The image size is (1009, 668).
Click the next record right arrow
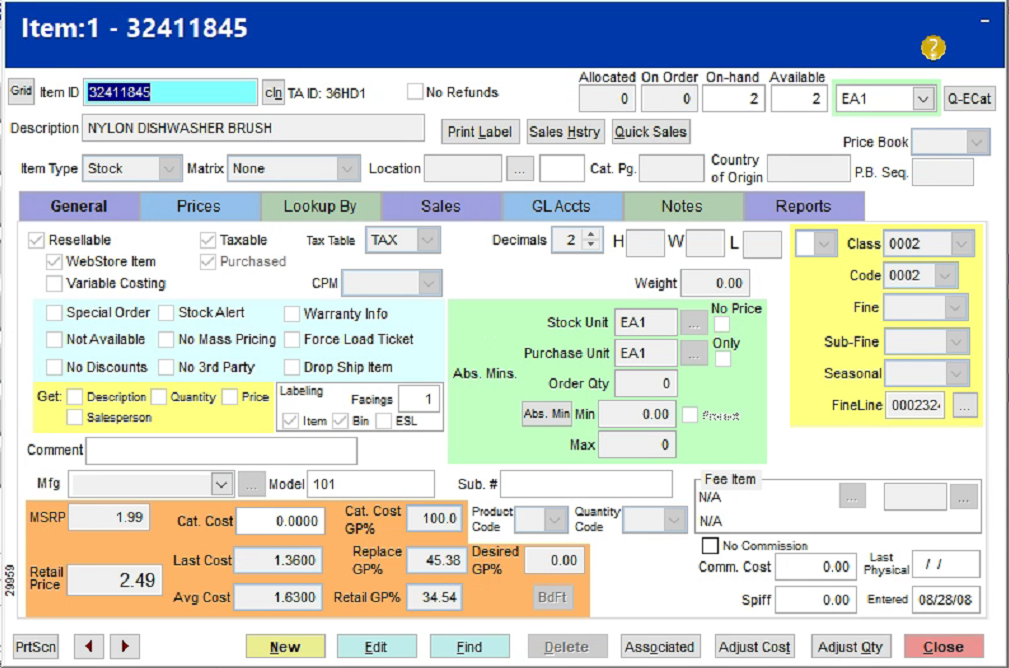point(124,646)
